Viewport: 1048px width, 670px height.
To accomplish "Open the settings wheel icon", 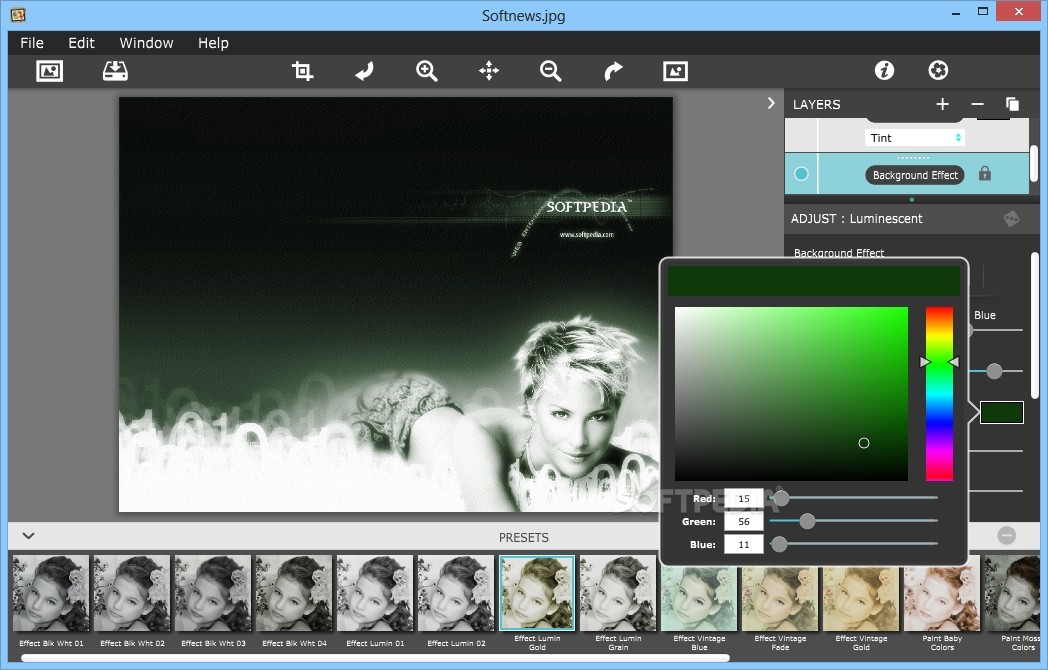I will click(x=938, y=70).
